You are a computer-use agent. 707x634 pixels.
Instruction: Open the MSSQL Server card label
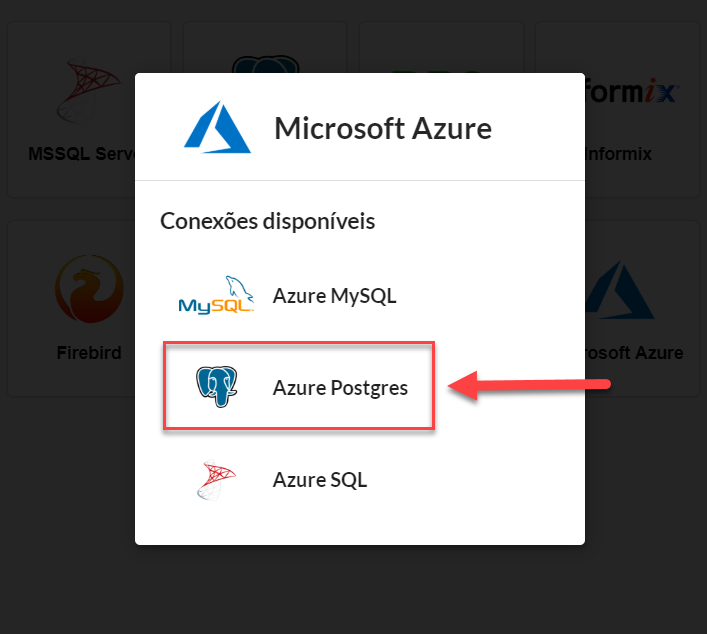[x=81, y=154]
